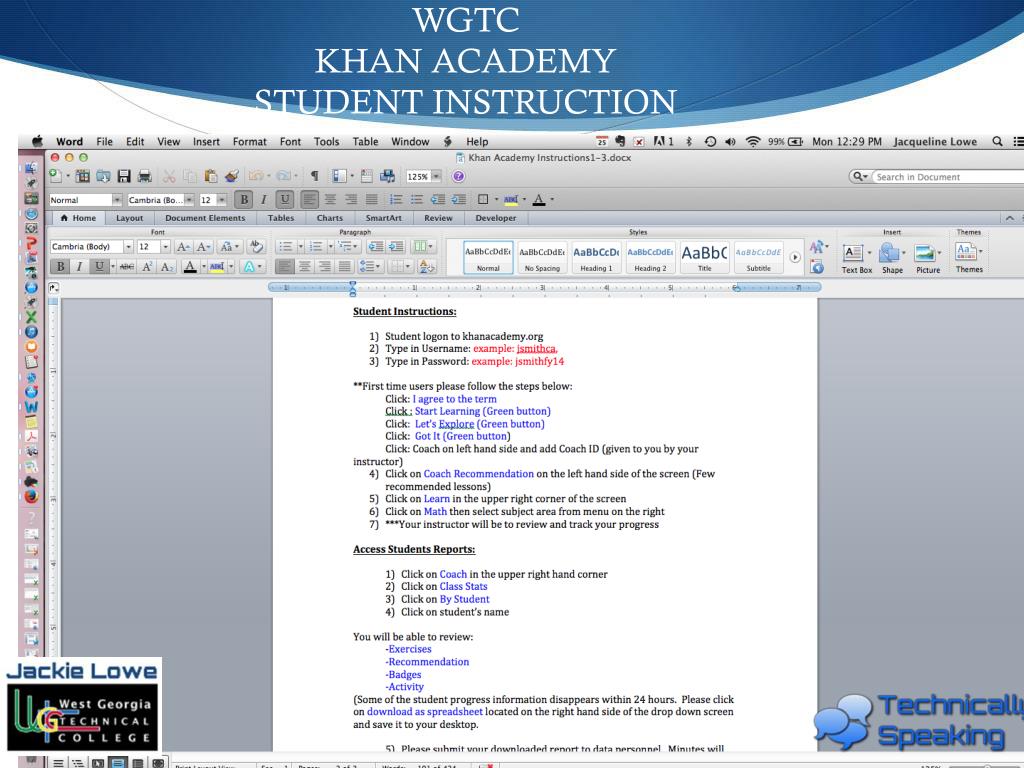Screen dimensions: 1024x768
Task: Apply the Title style
Action: pos(705,257)
